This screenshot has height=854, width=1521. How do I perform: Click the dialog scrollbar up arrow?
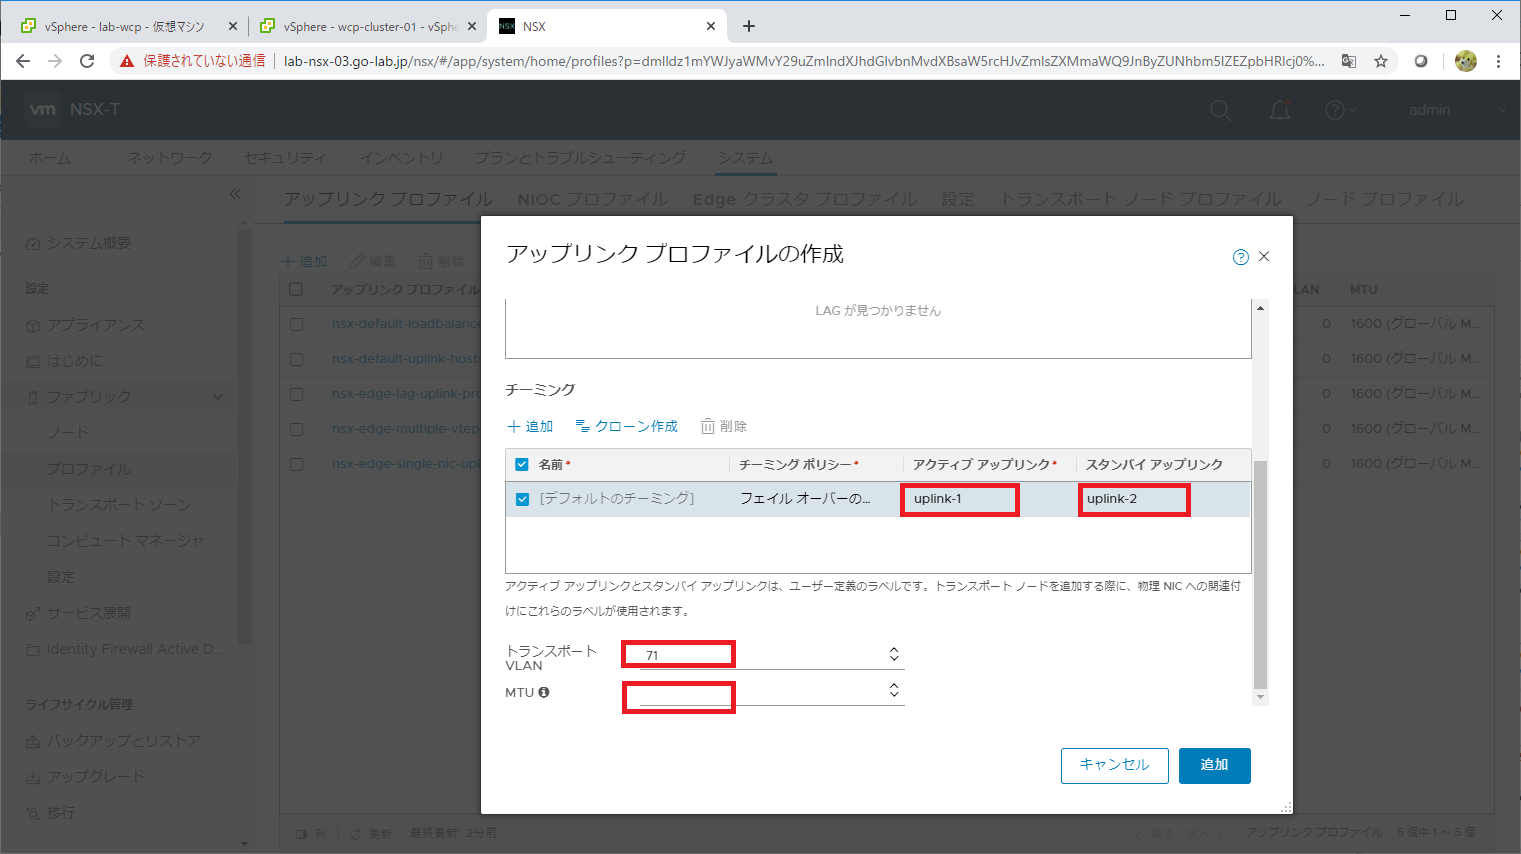click(1260, 308)
